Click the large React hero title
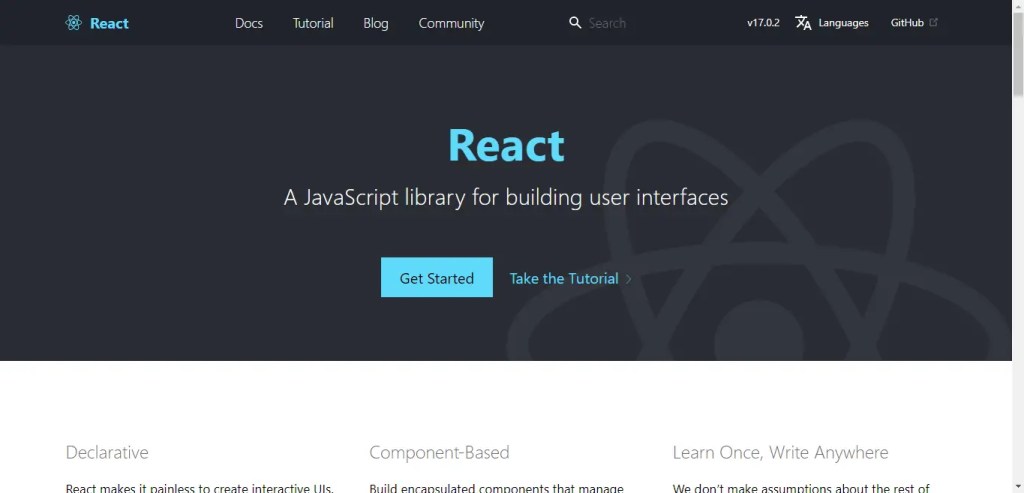The height and width of the screenshot is (493, 1024). pos(506,144)
